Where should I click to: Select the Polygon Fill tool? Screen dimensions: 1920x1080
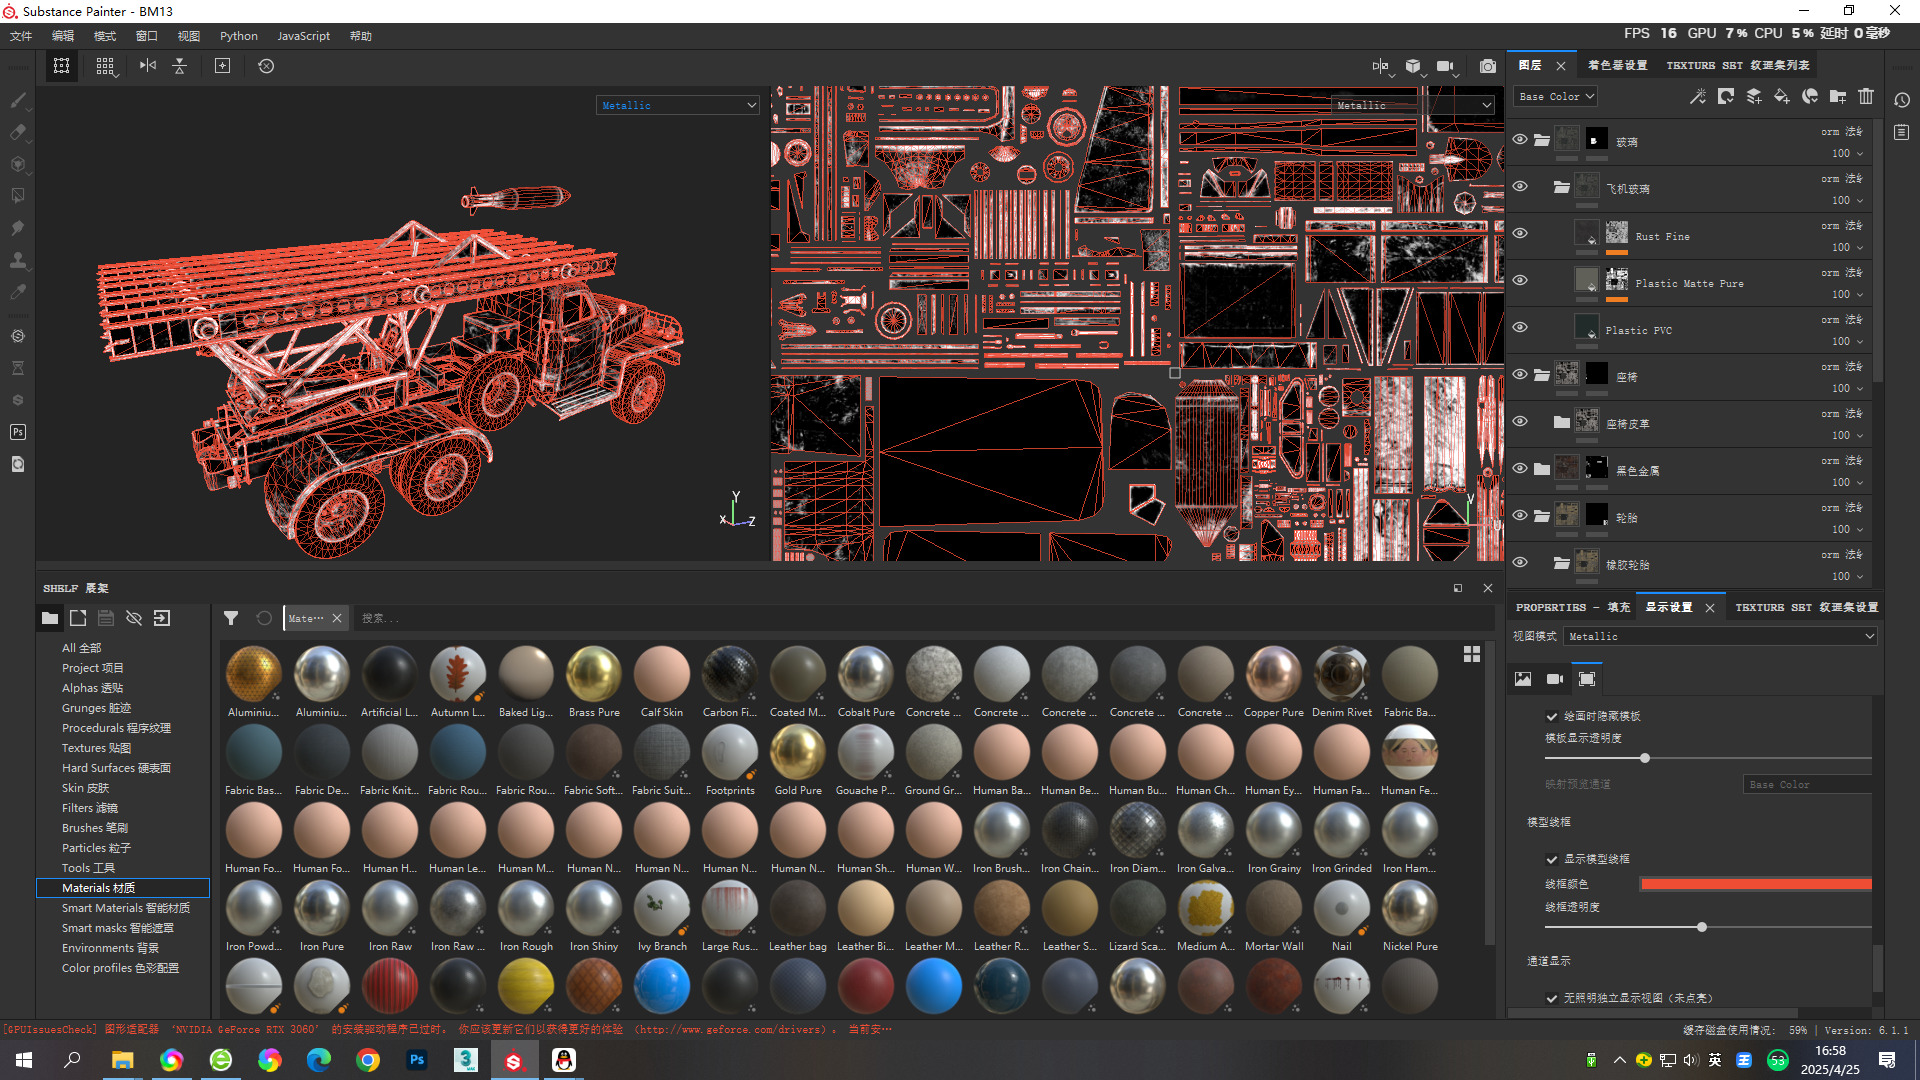[18, 196]
